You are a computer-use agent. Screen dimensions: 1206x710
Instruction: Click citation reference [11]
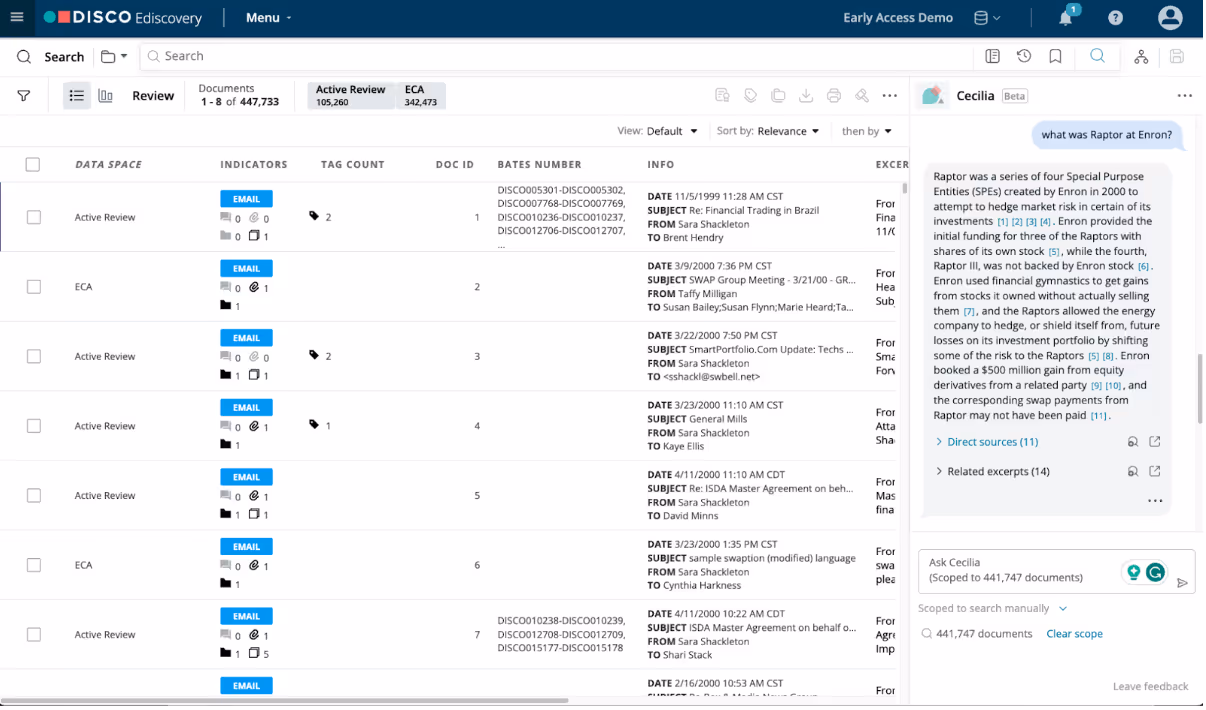click(x=1099, y=416)
